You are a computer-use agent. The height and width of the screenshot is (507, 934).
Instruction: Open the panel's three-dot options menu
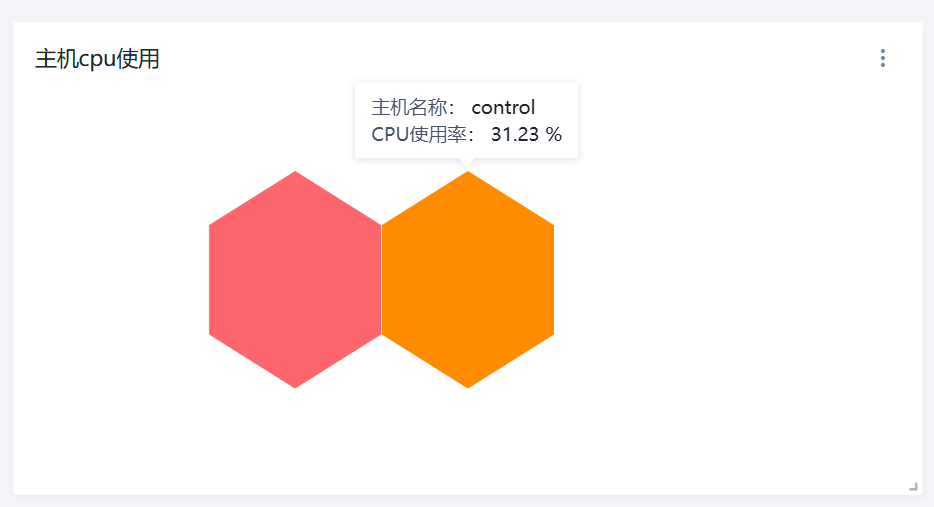click(x=882, y=58)
